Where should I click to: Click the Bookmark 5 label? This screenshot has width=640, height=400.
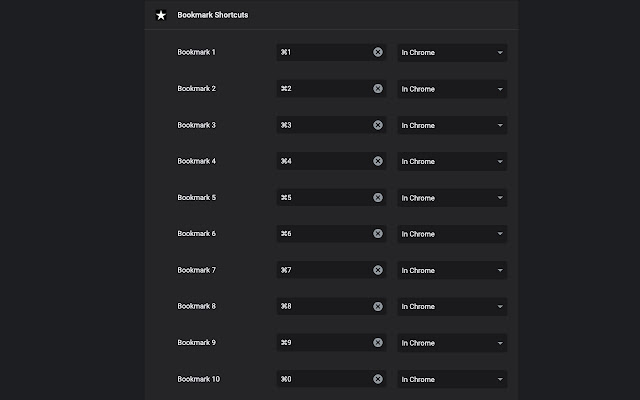coord(196,198)
